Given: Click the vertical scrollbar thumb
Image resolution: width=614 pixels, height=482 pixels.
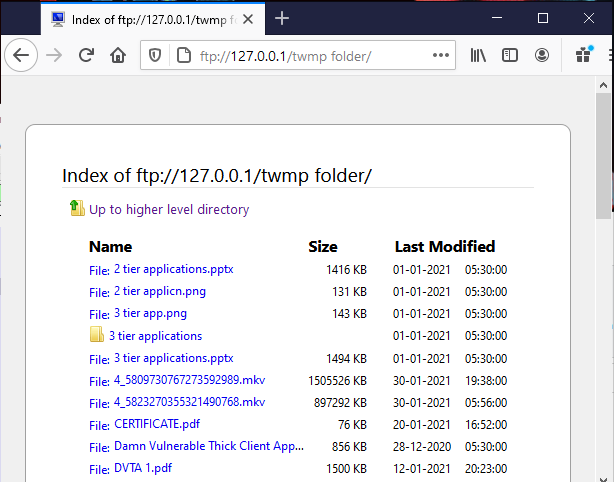Looking at the screenshot, I should [603, 156].
